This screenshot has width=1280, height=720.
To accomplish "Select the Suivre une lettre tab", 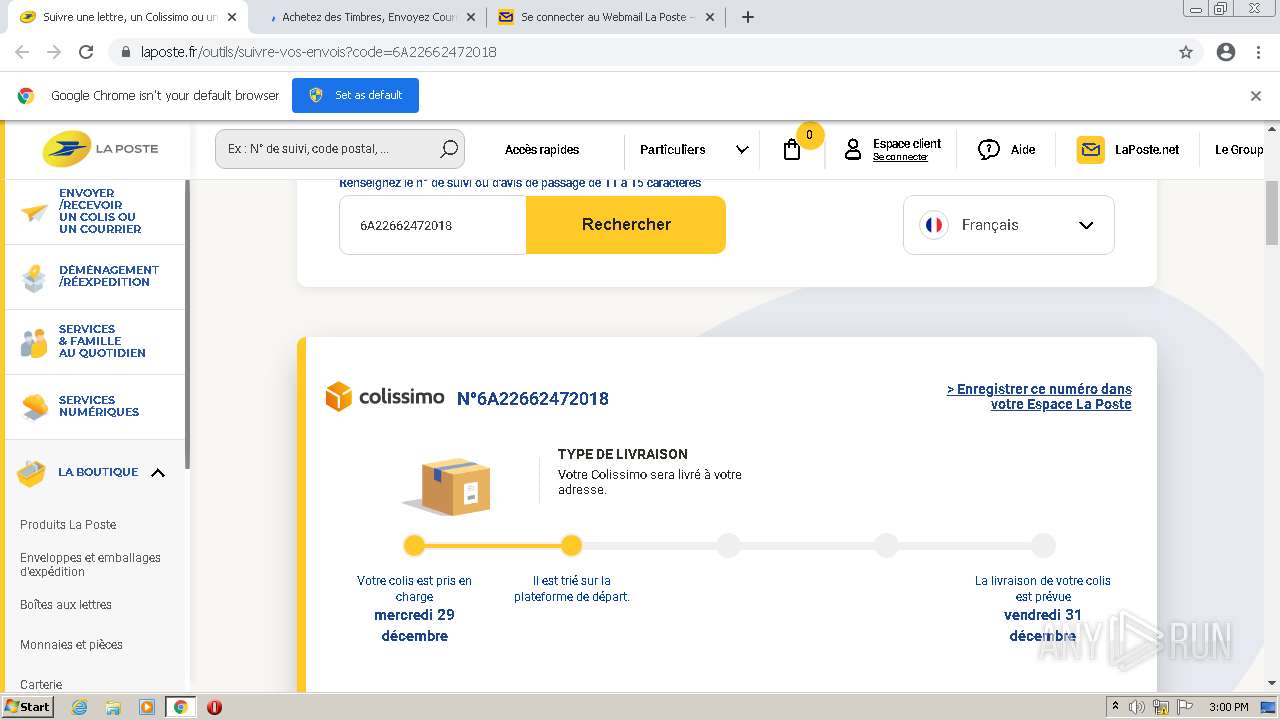I will click(128, 17).
